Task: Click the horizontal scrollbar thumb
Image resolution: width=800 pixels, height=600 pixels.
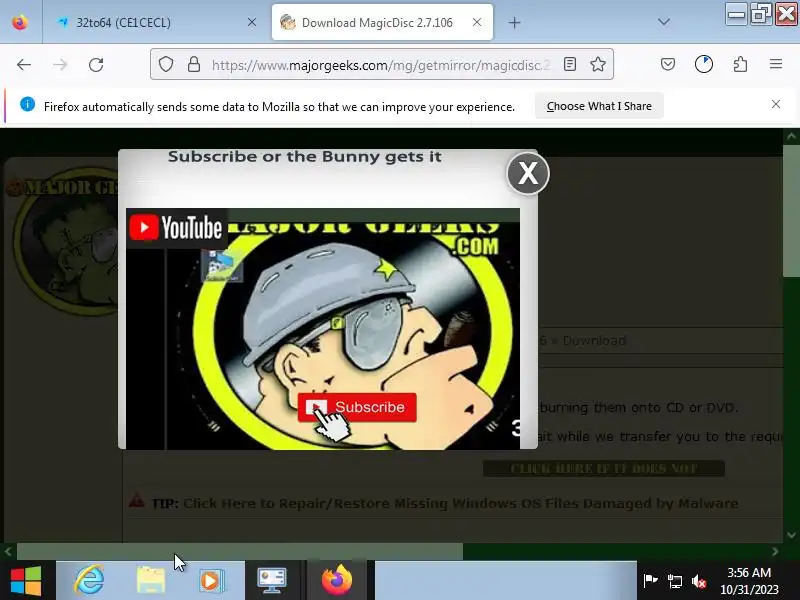Action: click(240, 551)
